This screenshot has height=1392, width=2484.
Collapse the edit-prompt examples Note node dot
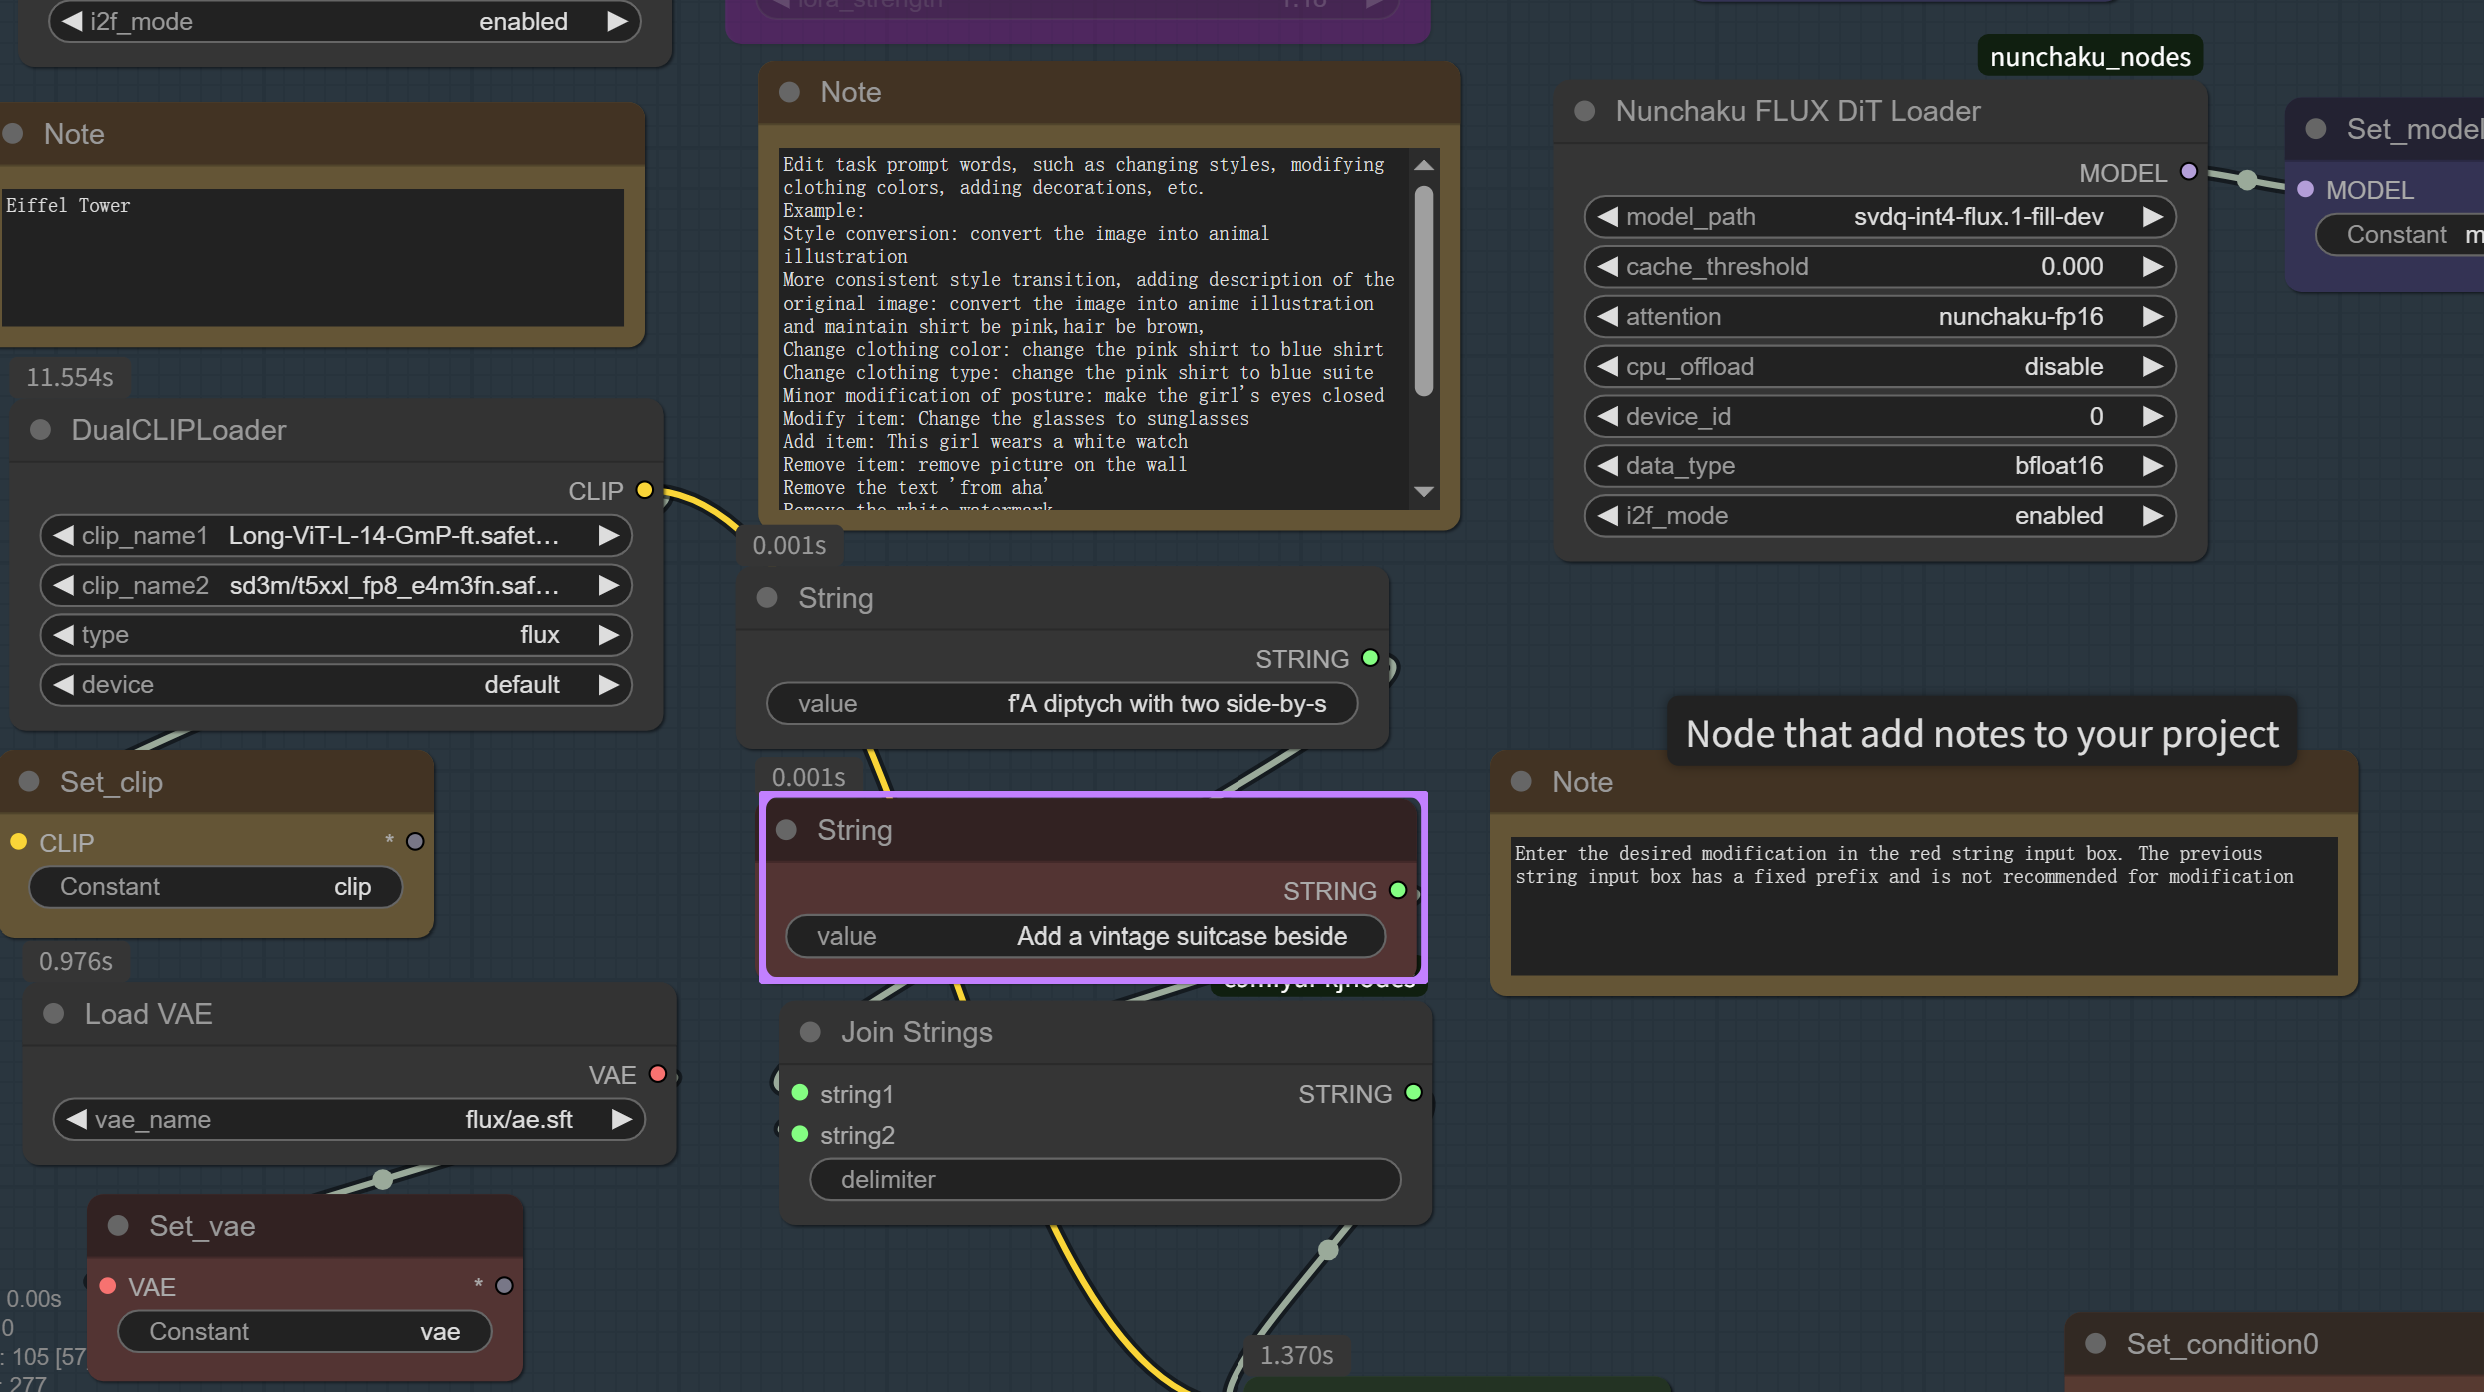click(x=789, y=92)
